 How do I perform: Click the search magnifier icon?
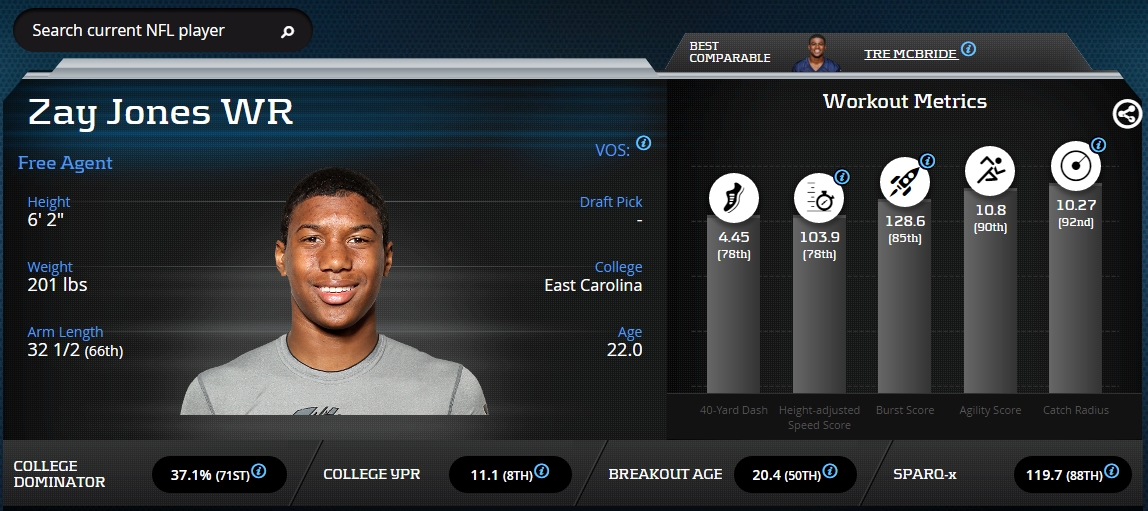tap(288, 31)
